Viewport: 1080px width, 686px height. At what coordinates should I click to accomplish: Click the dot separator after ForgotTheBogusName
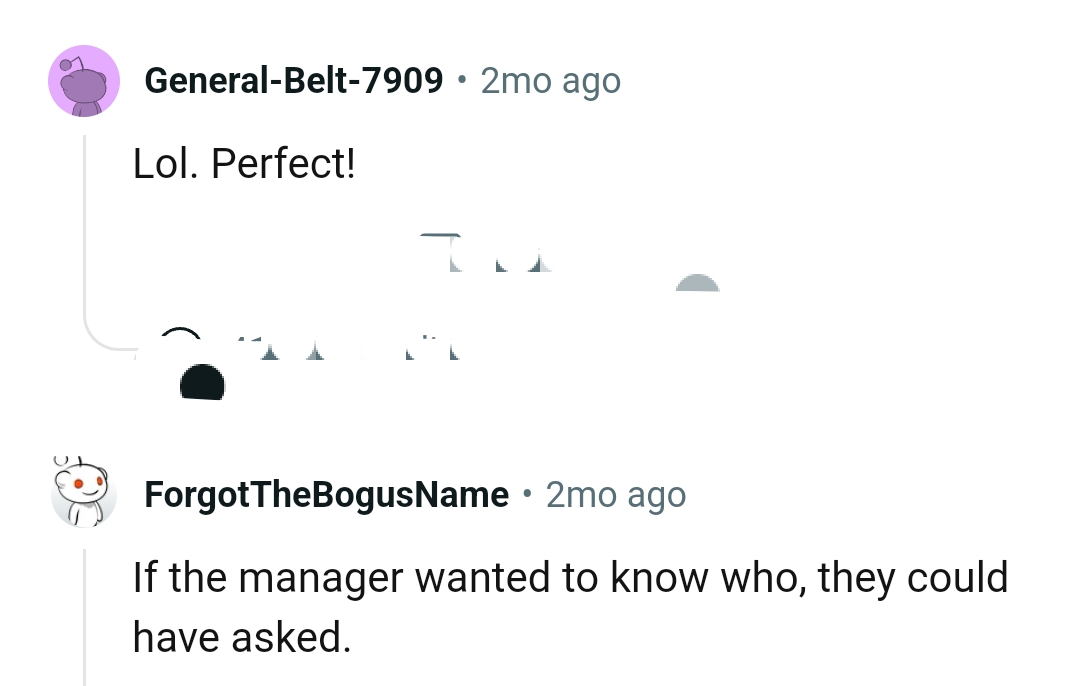[x=527, y=494]
